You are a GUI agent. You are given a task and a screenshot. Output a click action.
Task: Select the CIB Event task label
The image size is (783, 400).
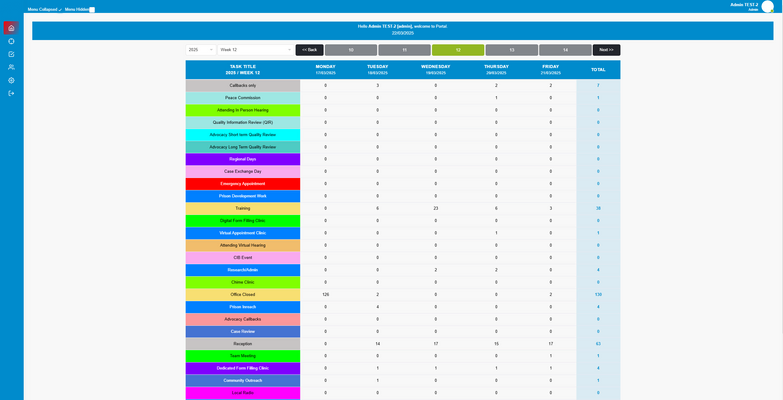point(243,258)
